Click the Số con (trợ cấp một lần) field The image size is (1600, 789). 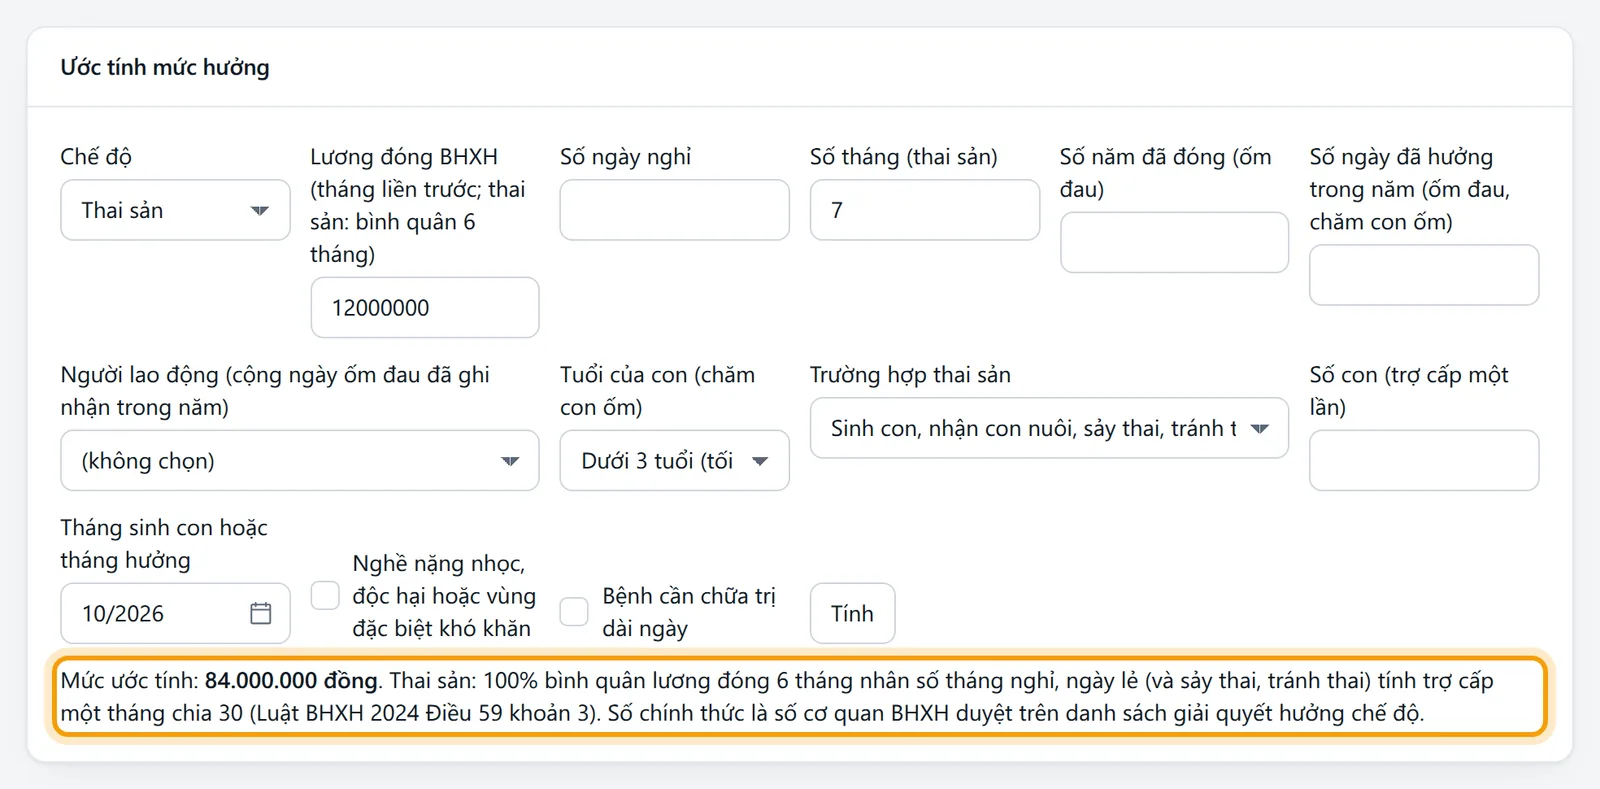1424,460
